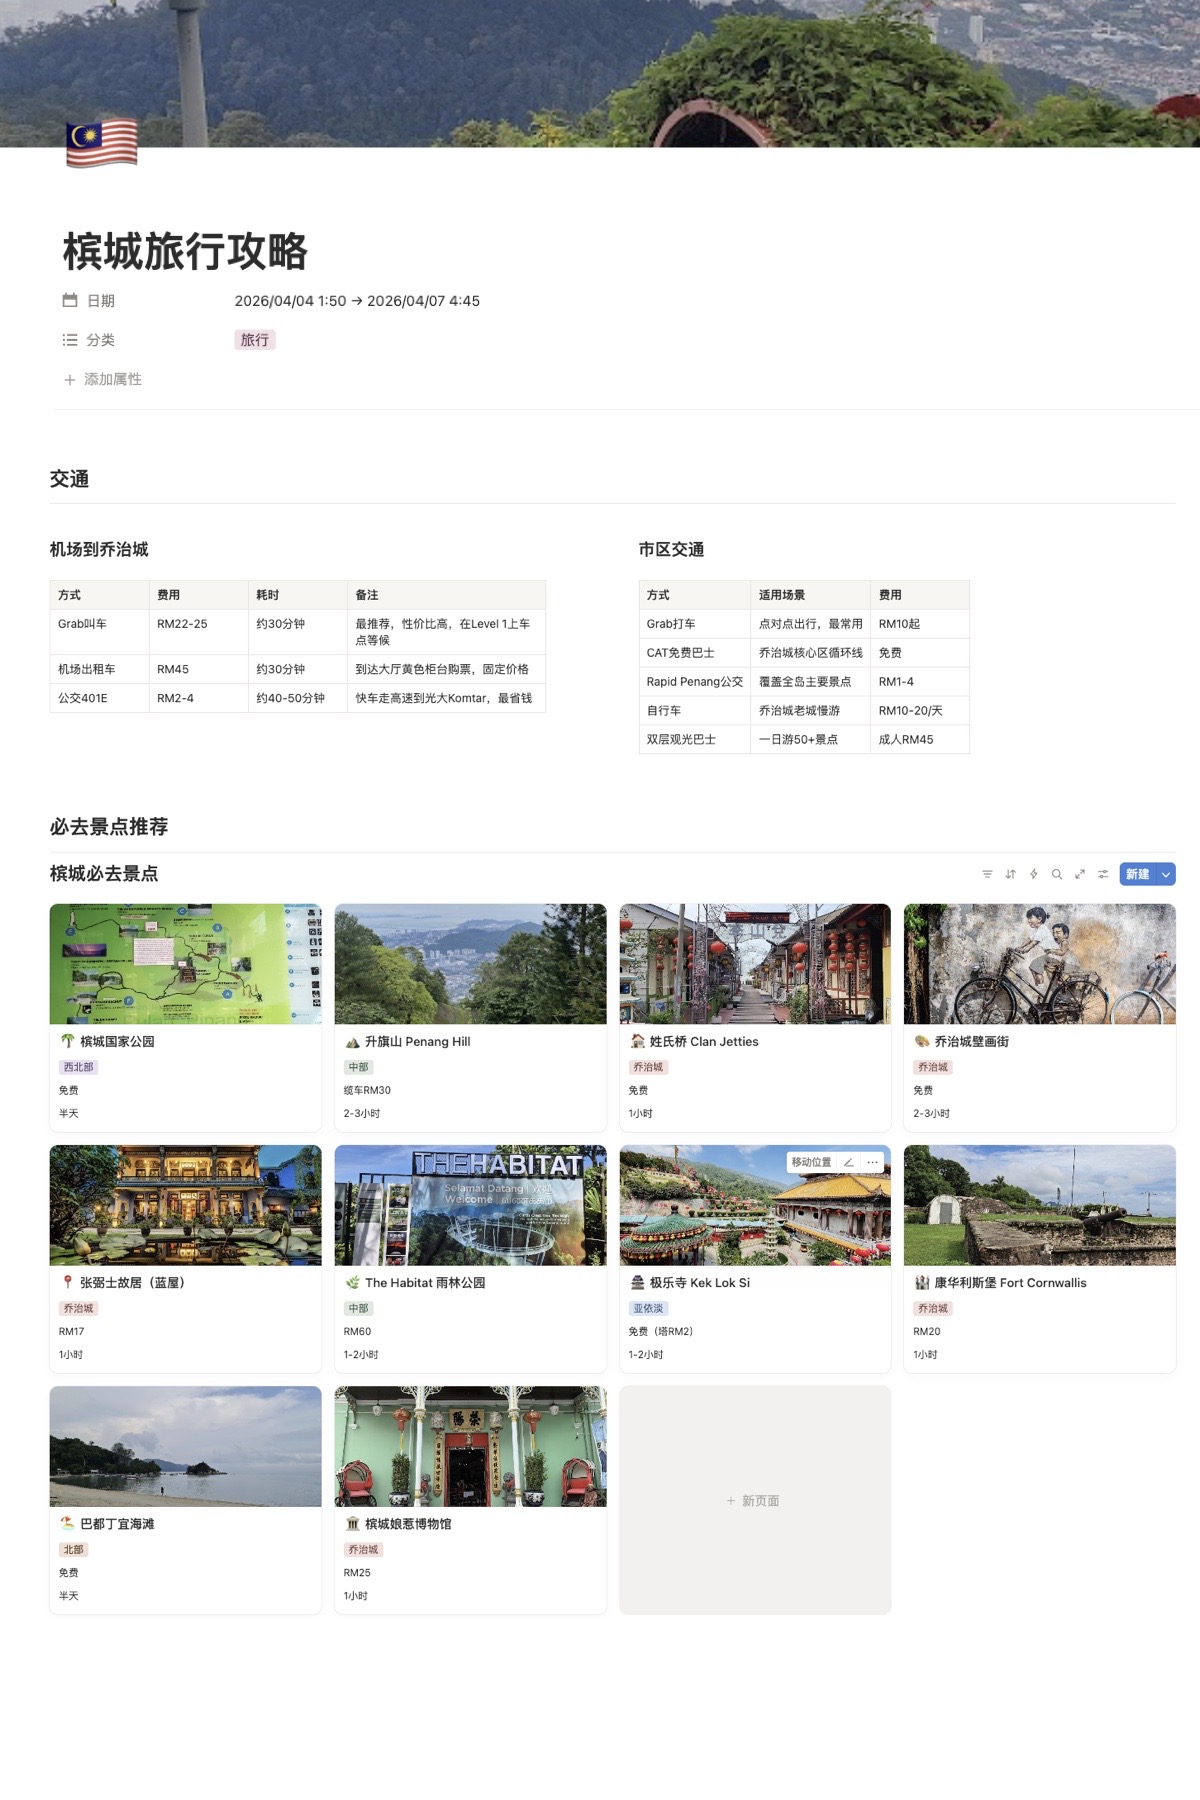Click the 西北部 tag on 槟城国家公园 card
Image resolution: width=1200 pixels, height=1800 pixels.
coord(78,1067)
